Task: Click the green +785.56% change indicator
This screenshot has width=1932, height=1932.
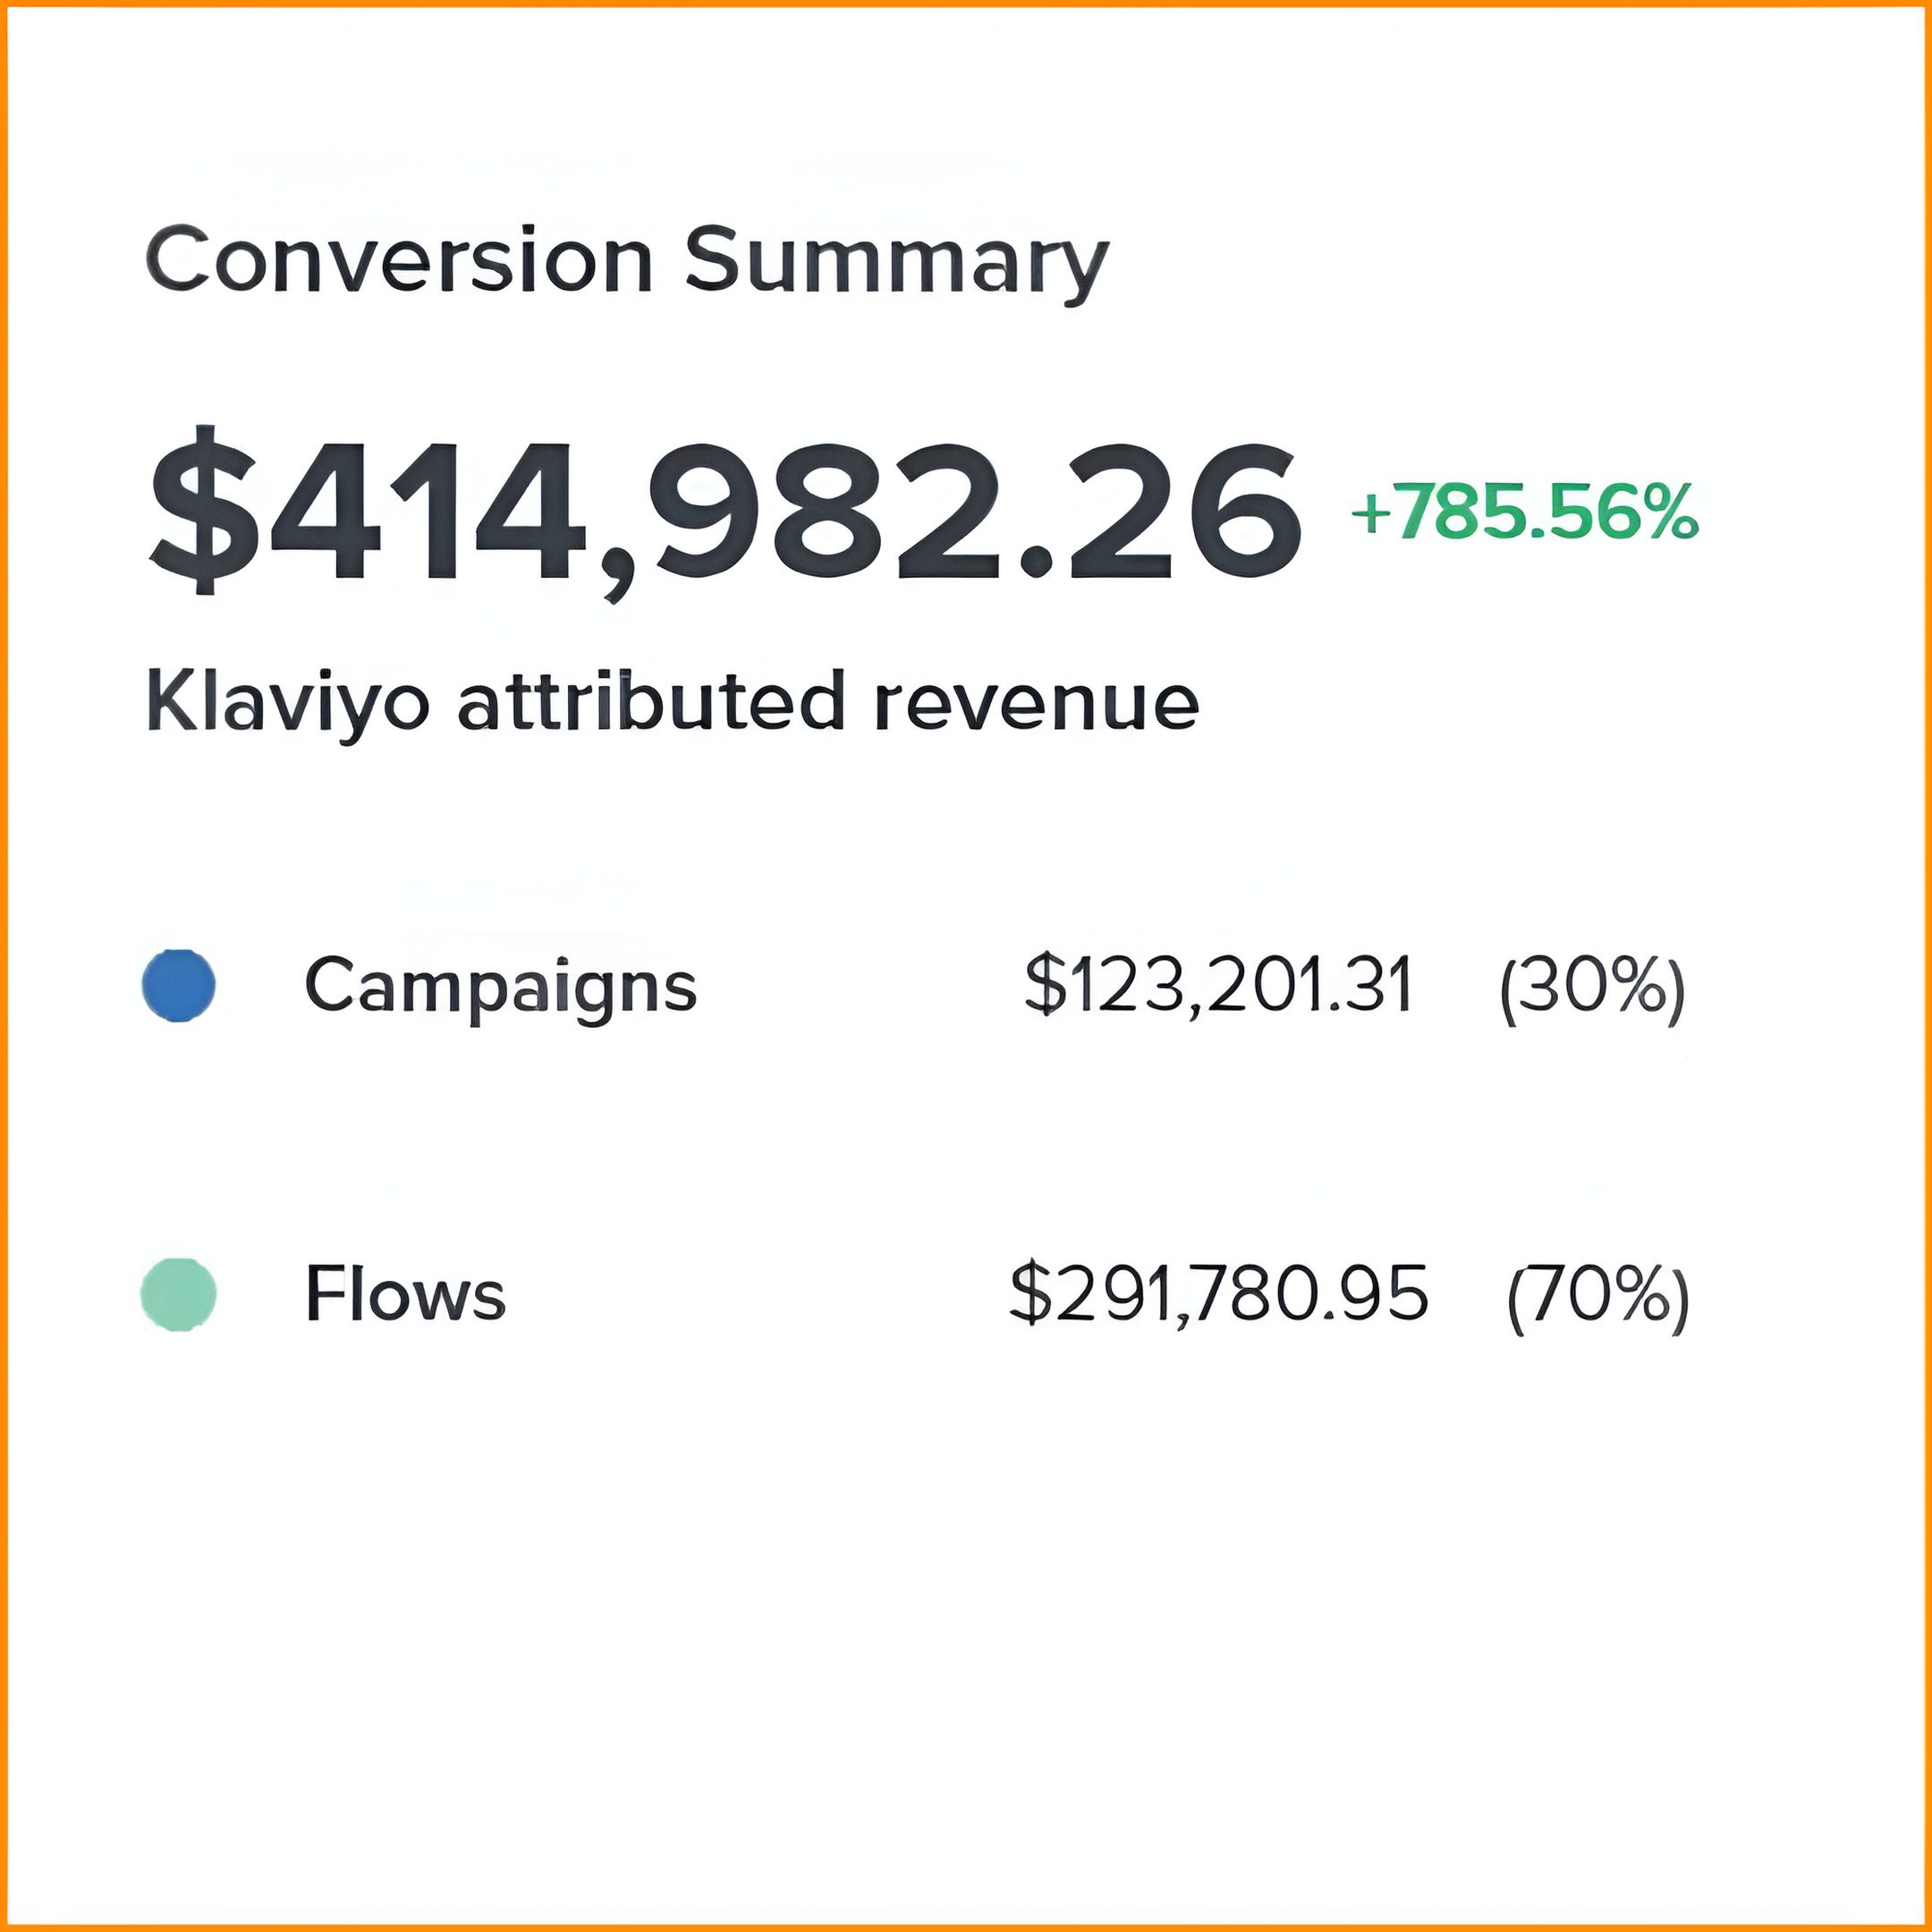Action: [1524, 513]
